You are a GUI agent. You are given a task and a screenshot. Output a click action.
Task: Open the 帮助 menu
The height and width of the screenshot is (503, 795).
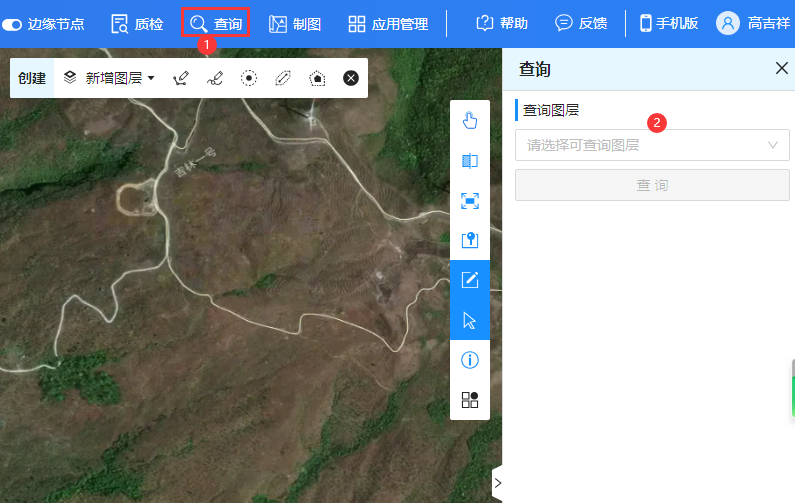[502, 23]
